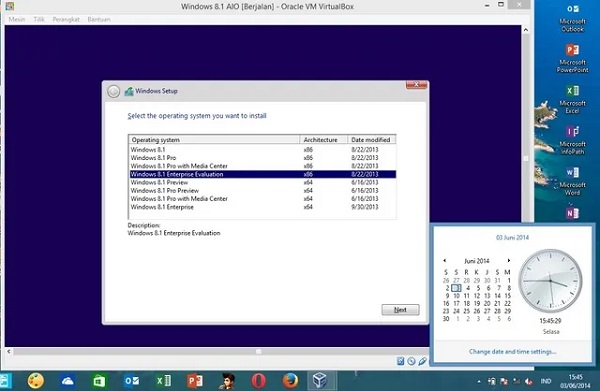Screen dimensions: 600x391
Task: Open Microsoft Outlook desktop shortcut
Action: pos(572,18)
